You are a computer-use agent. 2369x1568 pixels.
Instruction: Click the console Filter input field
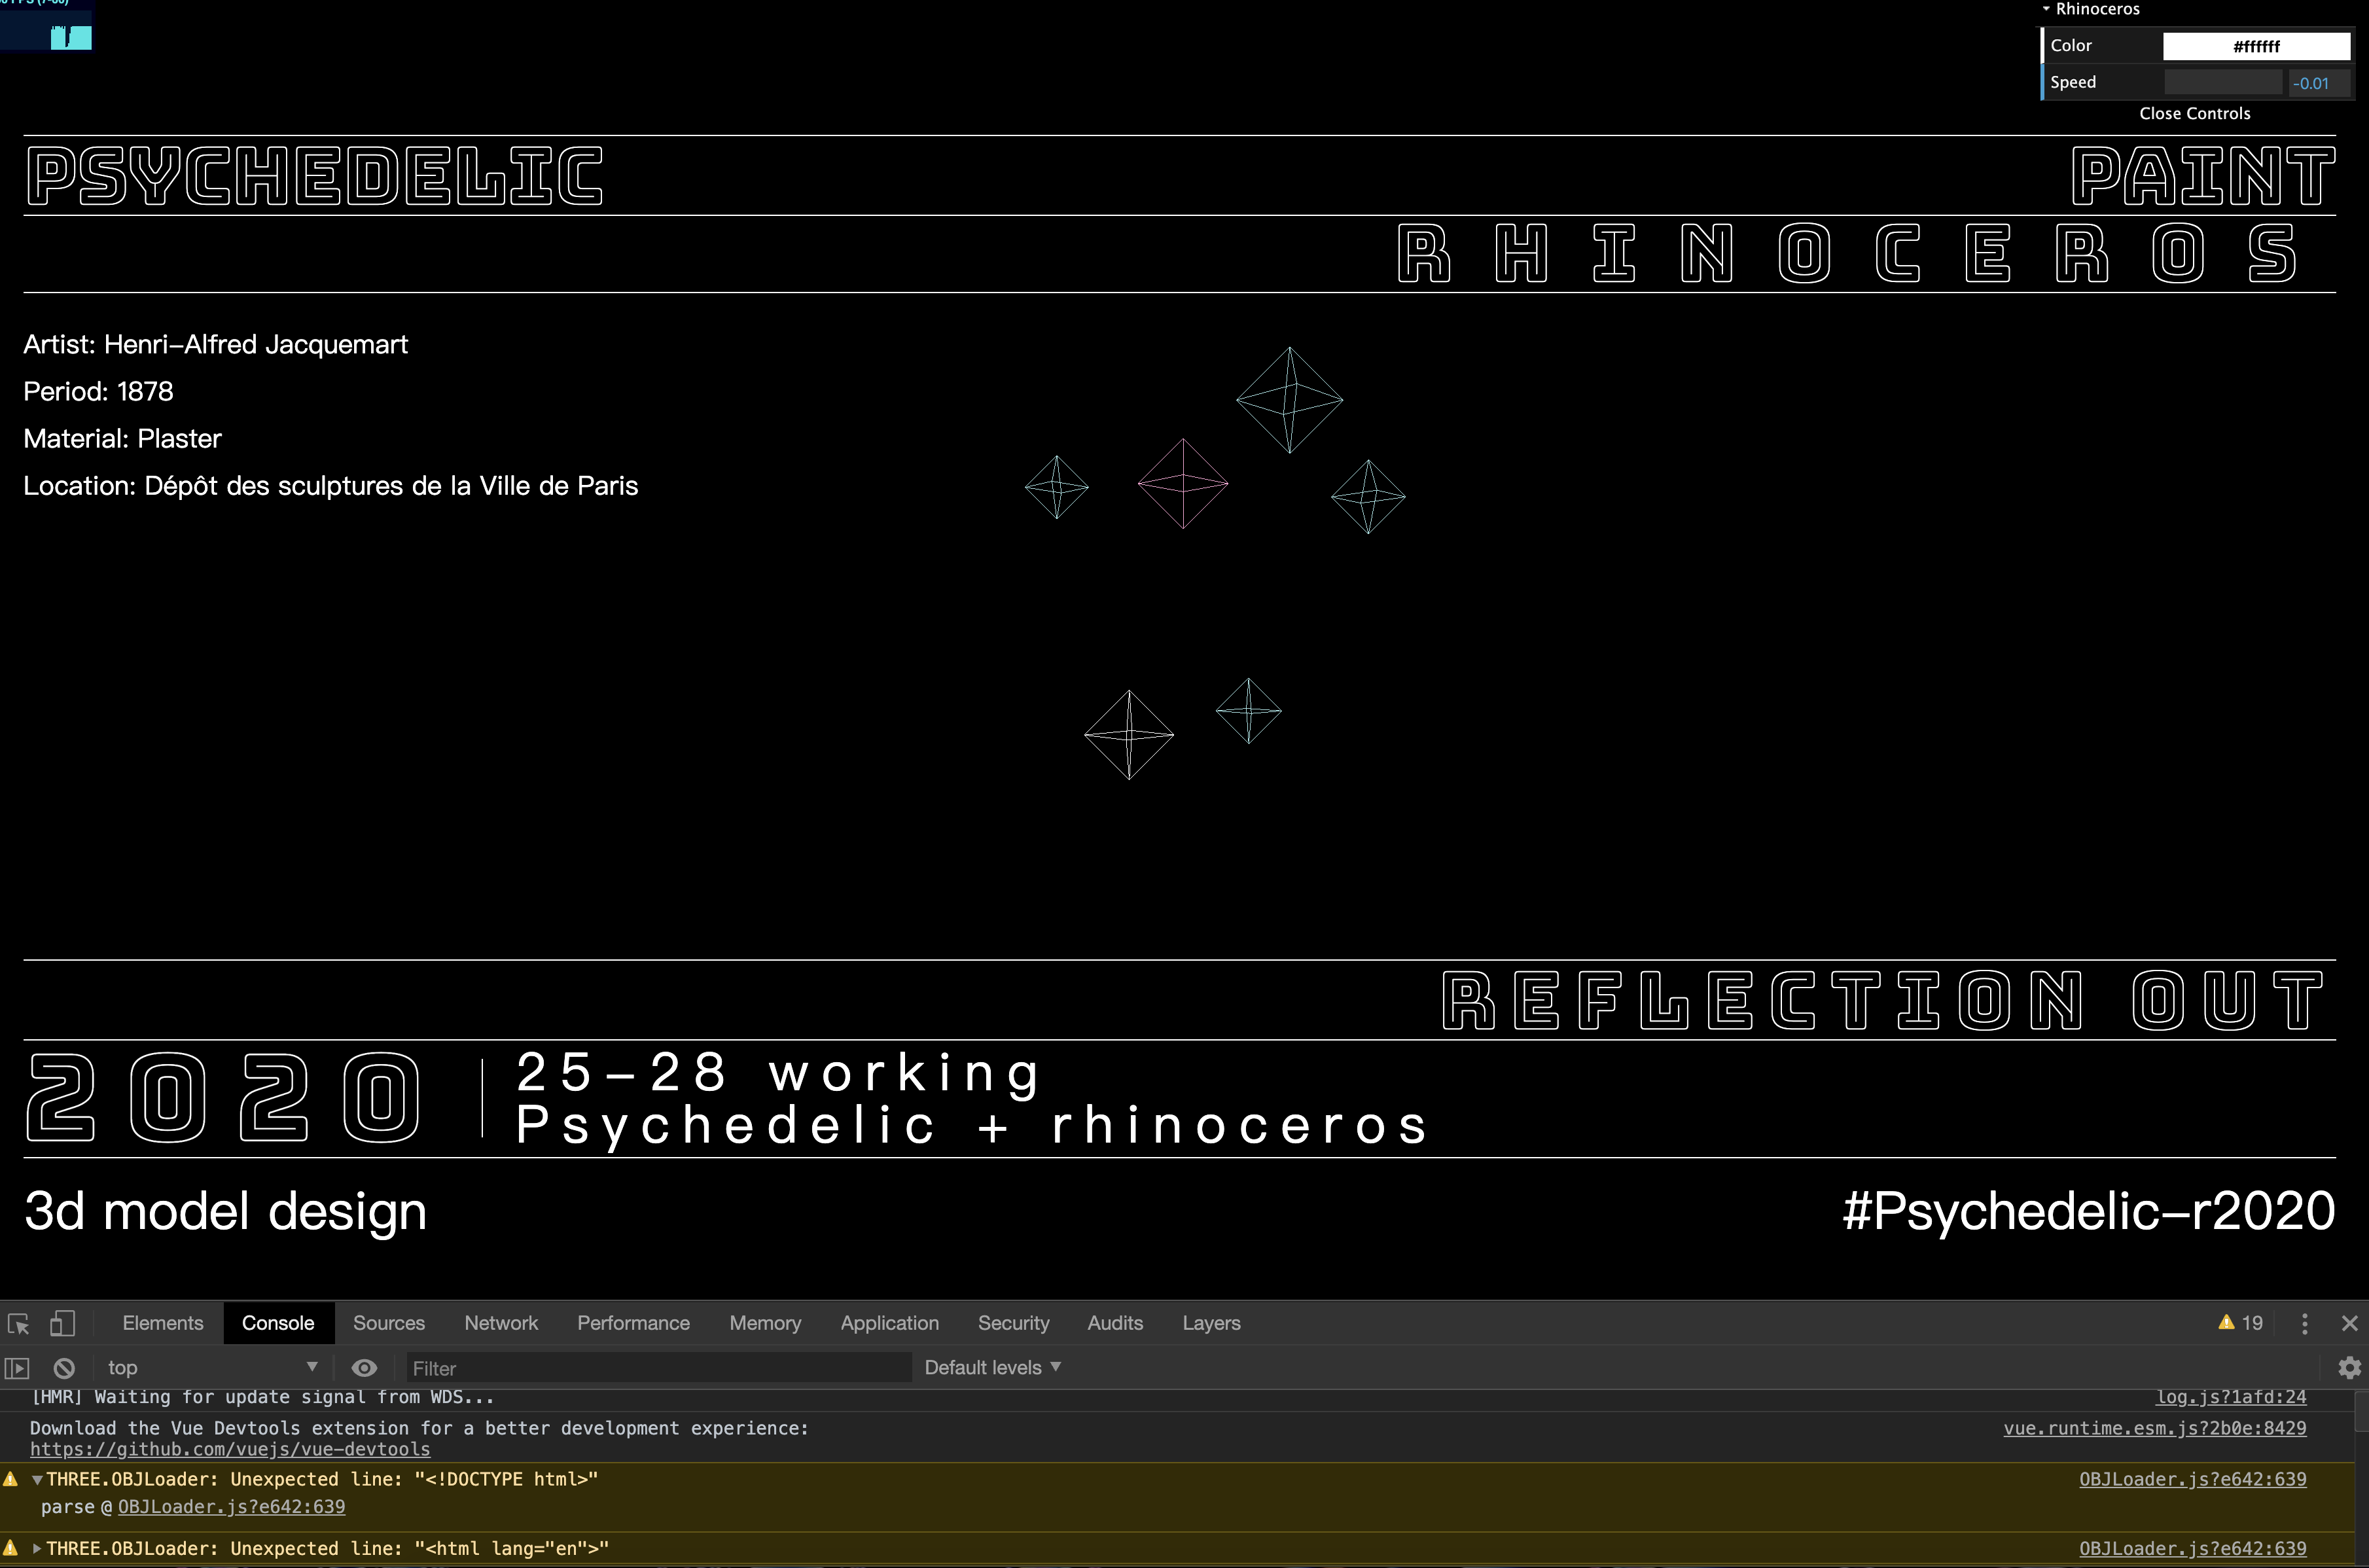point(657,1367)
